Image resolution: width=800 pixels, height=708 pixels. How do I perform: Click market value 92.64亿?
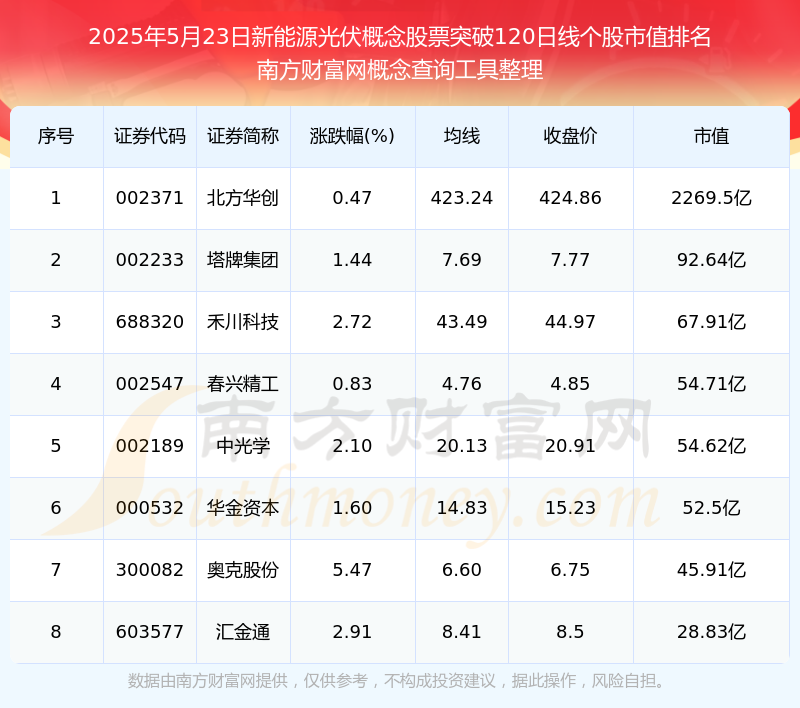(711, 260)
